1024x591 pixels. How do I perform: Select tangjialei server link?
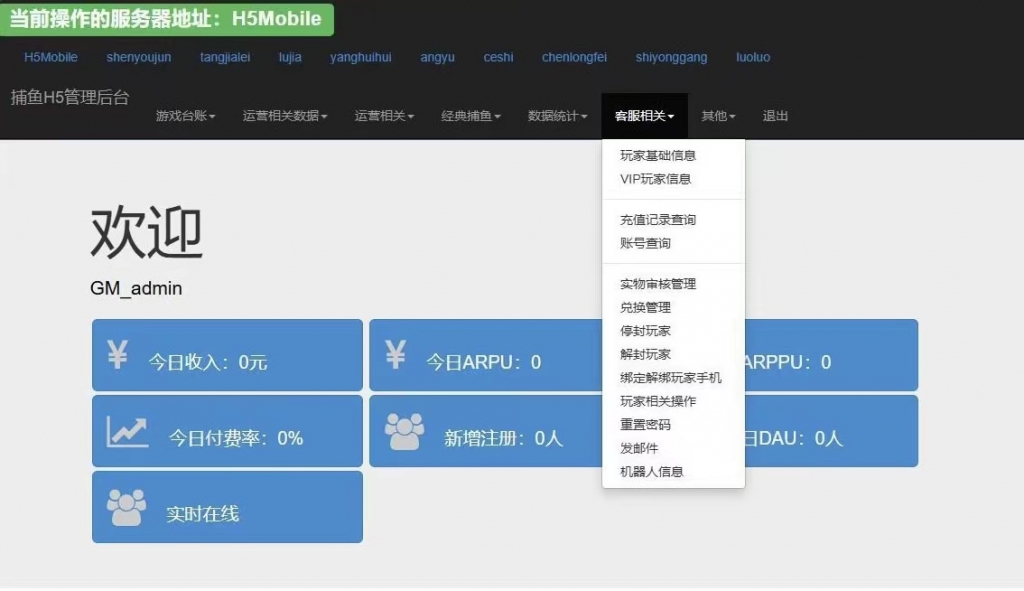225,57
